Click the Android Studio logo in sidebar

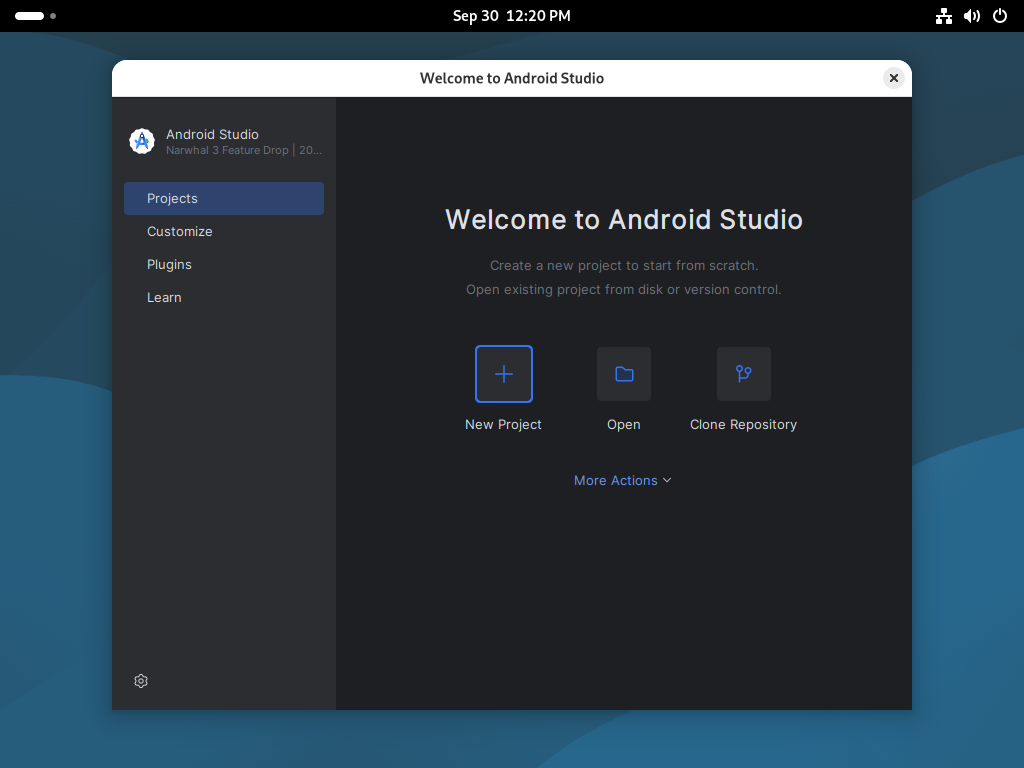(142, 141)
